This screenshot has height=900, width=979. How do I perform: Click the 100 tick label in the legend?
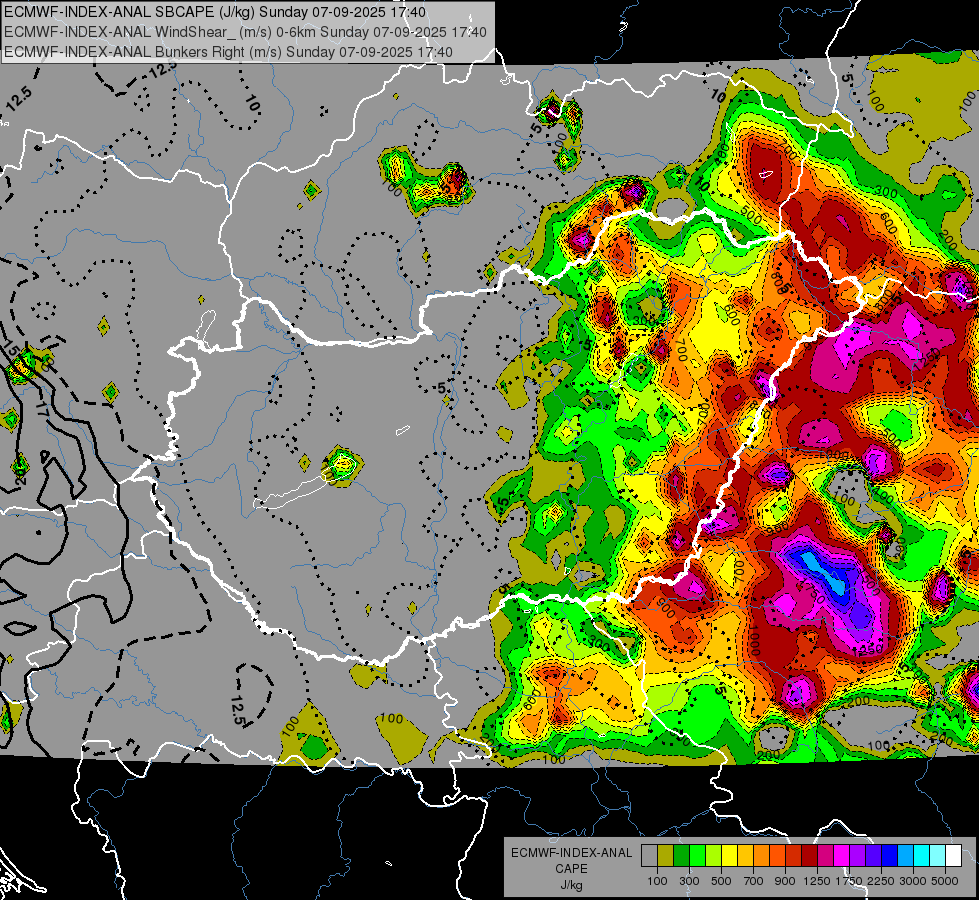pyautogui.click(x=657, y=881)
